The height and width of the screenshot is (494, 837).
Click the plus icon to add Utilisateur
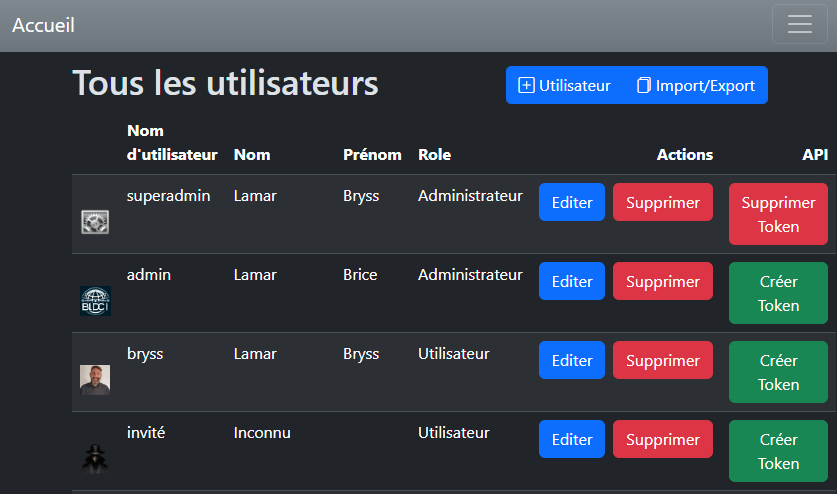pos(526,85)
